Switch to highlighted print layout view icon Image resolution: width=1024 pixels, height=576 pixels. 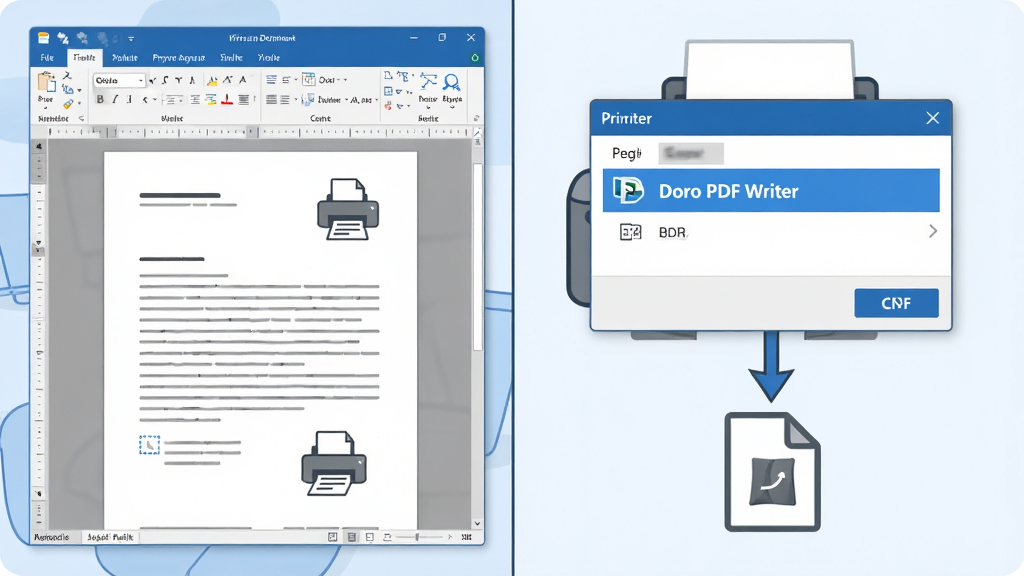coord(351,537)
